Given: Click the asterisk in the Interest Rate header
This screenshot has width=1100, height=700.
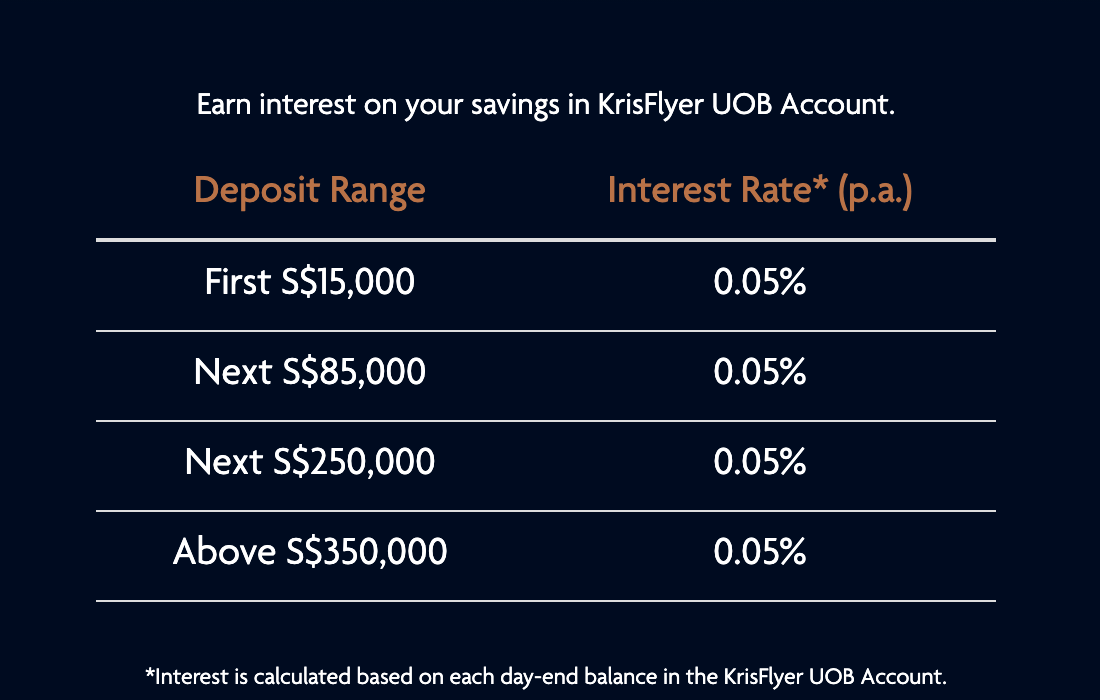Looking at the screenshot, I should pyautogui.click(x=820, y=182).
